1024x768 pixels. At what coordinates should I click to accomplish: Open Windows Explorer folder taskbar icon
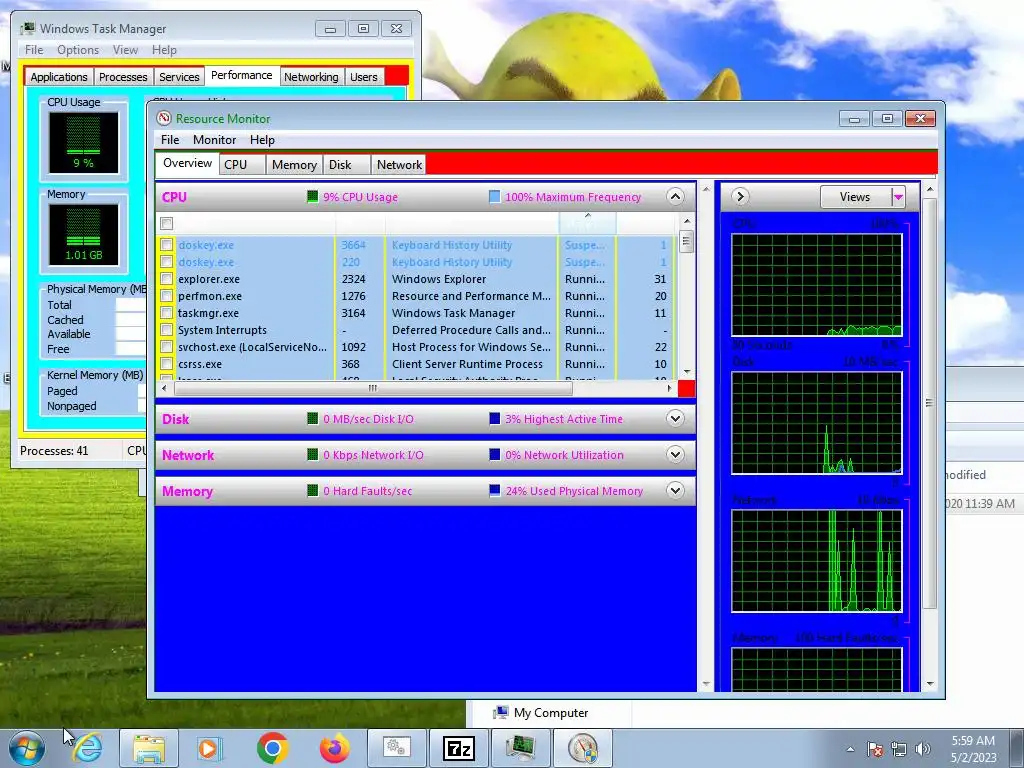coord(148,748)
